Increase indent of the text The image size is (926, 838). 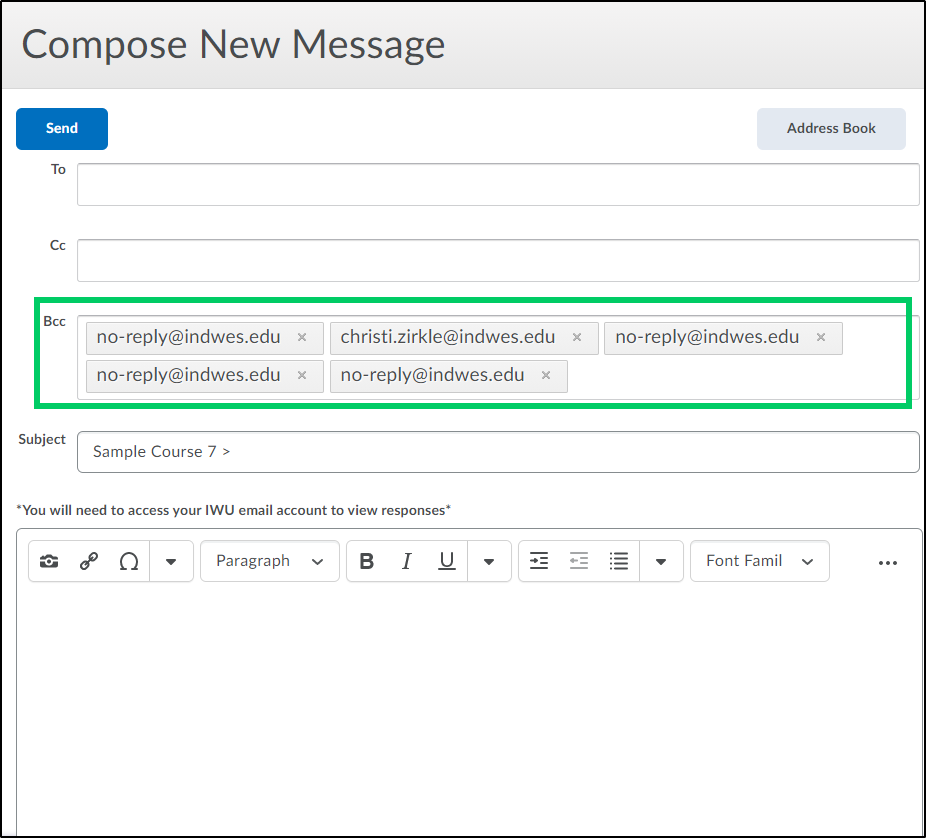tap(539, 561)
